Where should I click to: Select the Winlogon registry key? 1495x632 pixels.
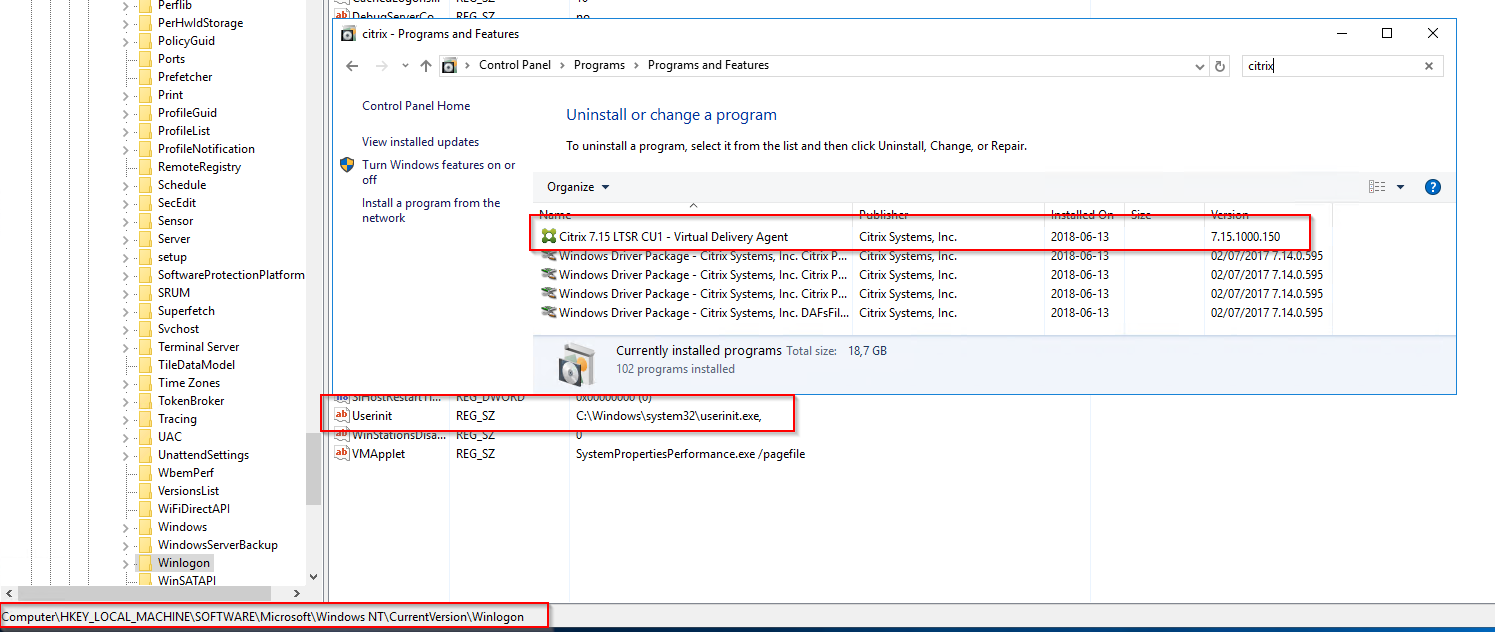click(x=184, y=563)
